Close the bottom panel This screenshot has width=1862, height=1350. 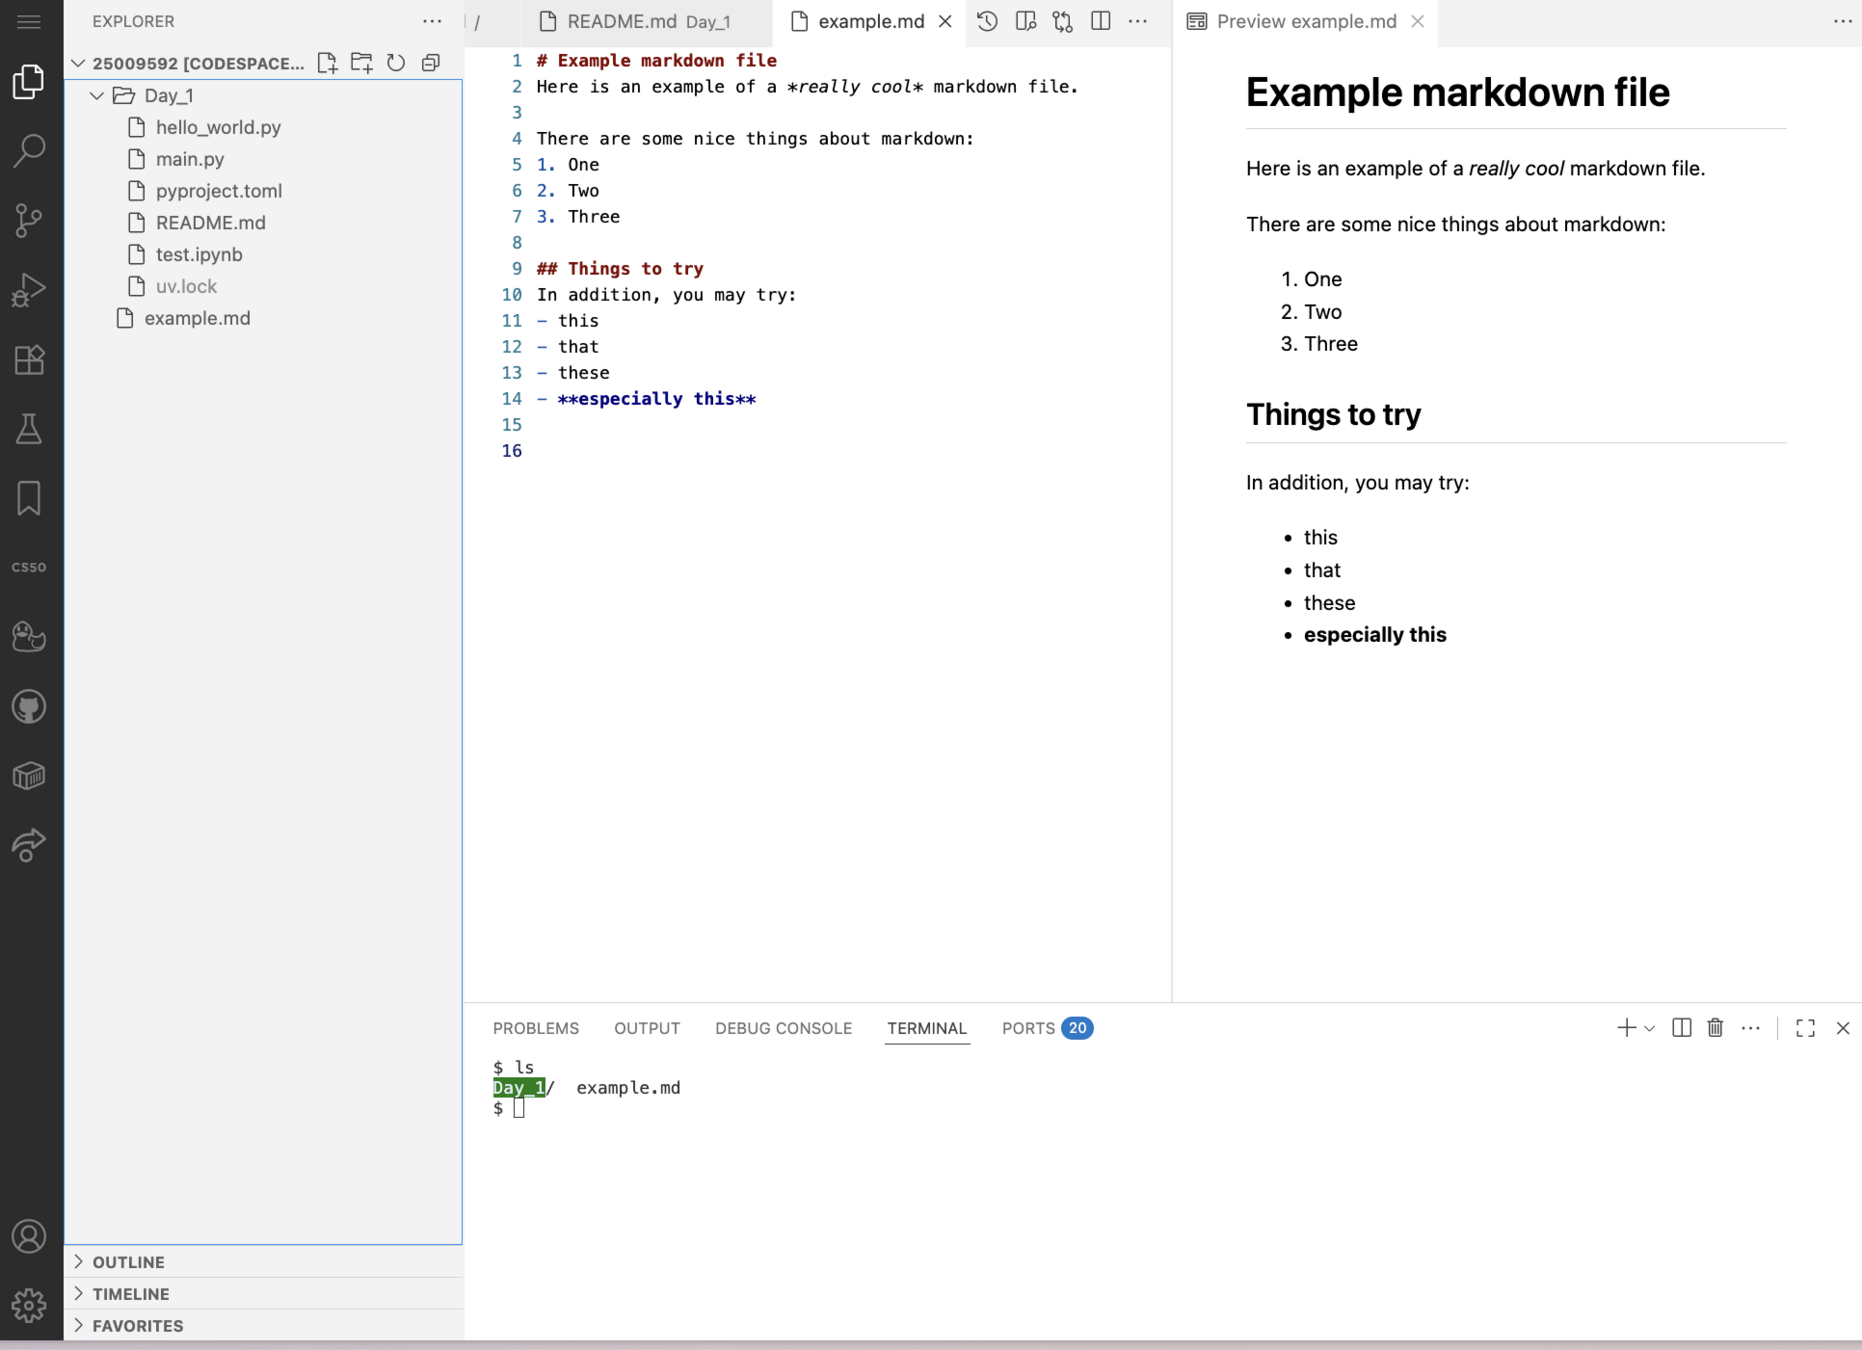point(1843,1028)
